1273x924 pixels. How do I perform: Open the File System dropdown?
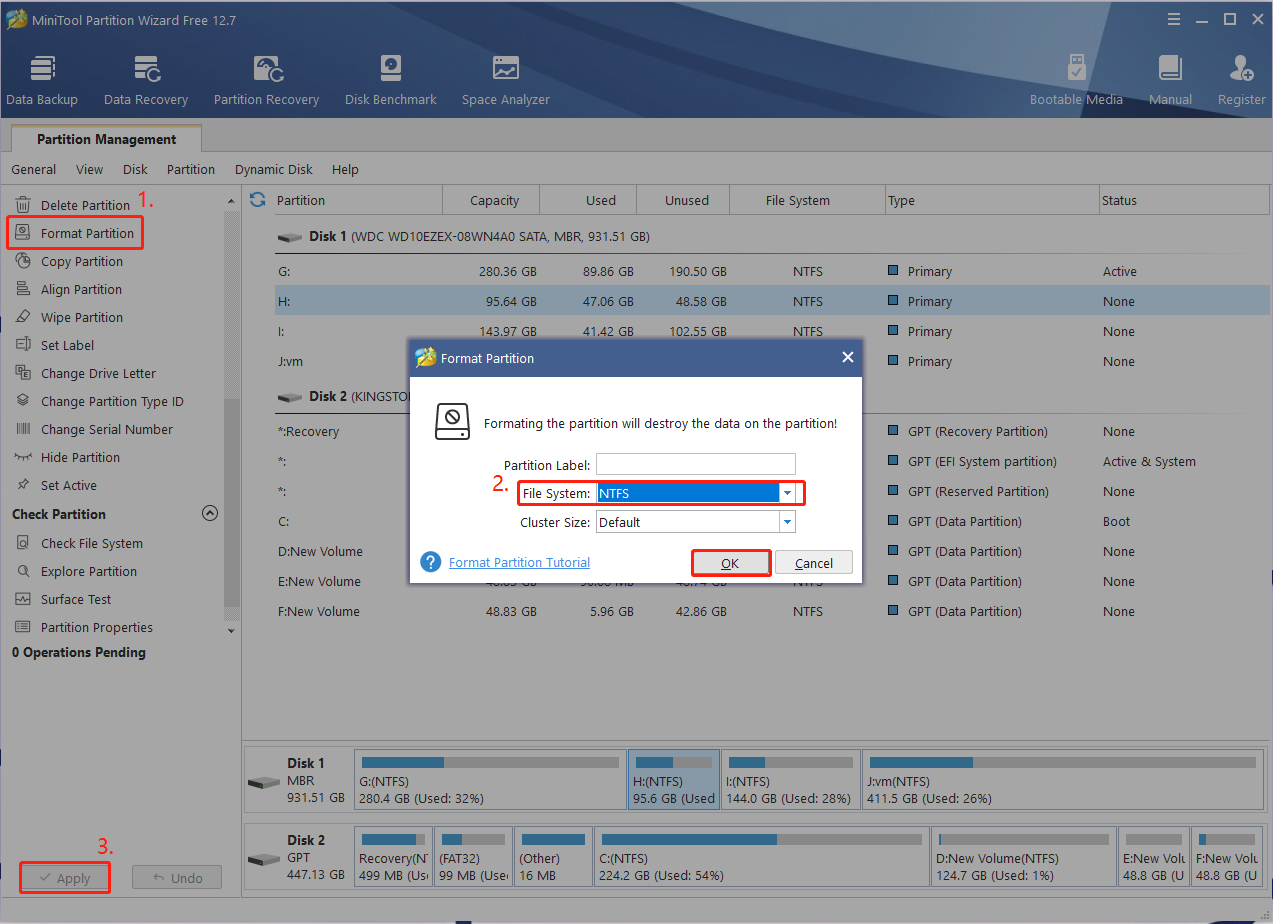click(787, 492)
